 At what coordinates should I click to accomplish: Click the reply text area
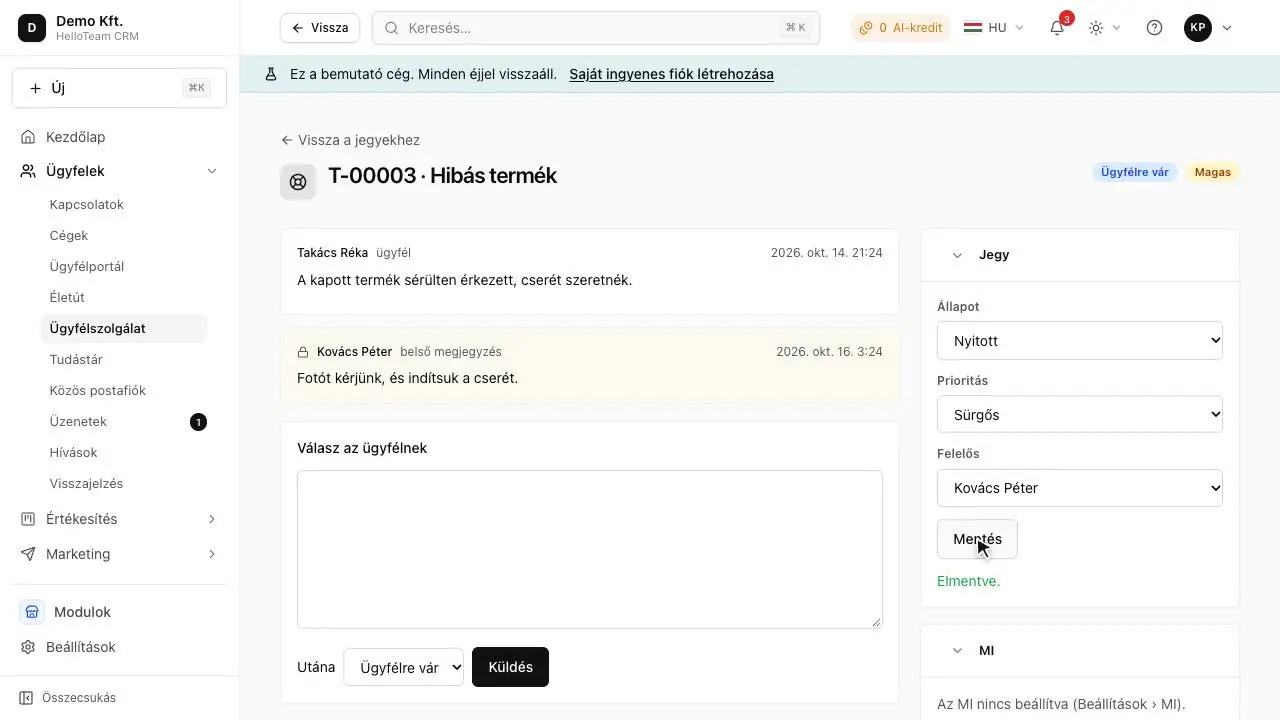click(x=590, y=549)
